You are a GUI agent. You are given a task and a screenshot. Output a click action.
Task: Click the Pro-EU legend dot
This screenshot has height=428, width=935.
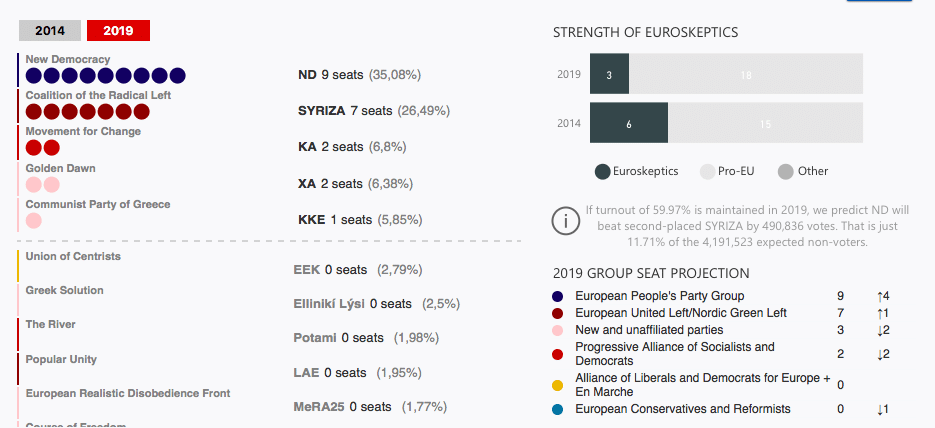click(x=706, y=171)
